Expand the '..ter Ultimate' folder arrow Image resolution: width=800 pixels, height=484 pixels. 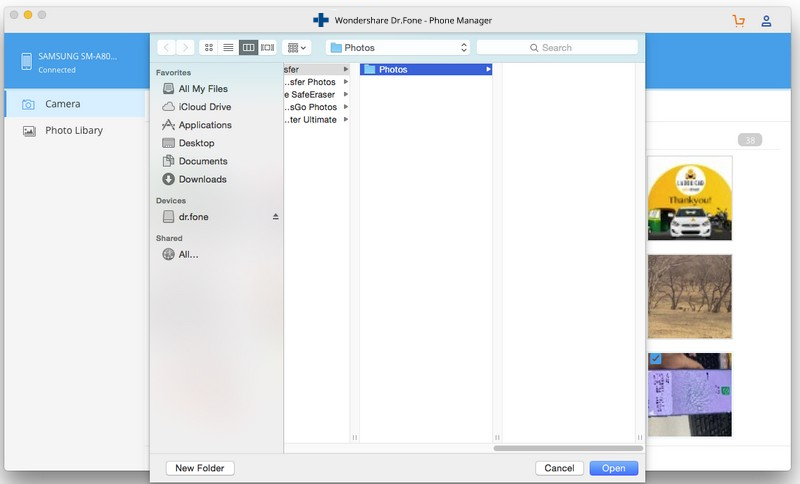point(346,119)
